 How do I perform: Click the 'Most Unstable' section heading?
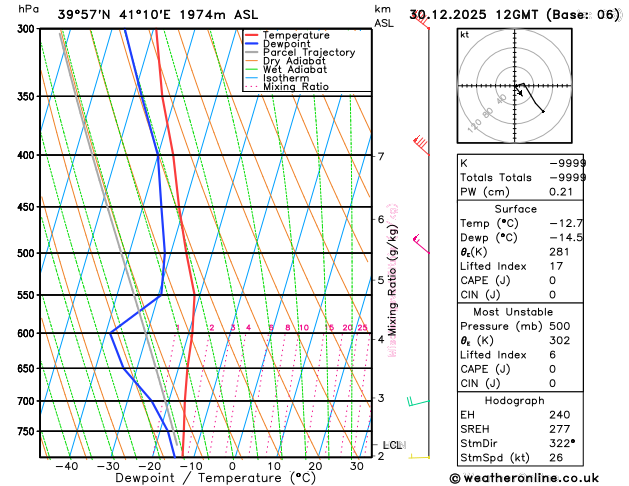(513, 312)
